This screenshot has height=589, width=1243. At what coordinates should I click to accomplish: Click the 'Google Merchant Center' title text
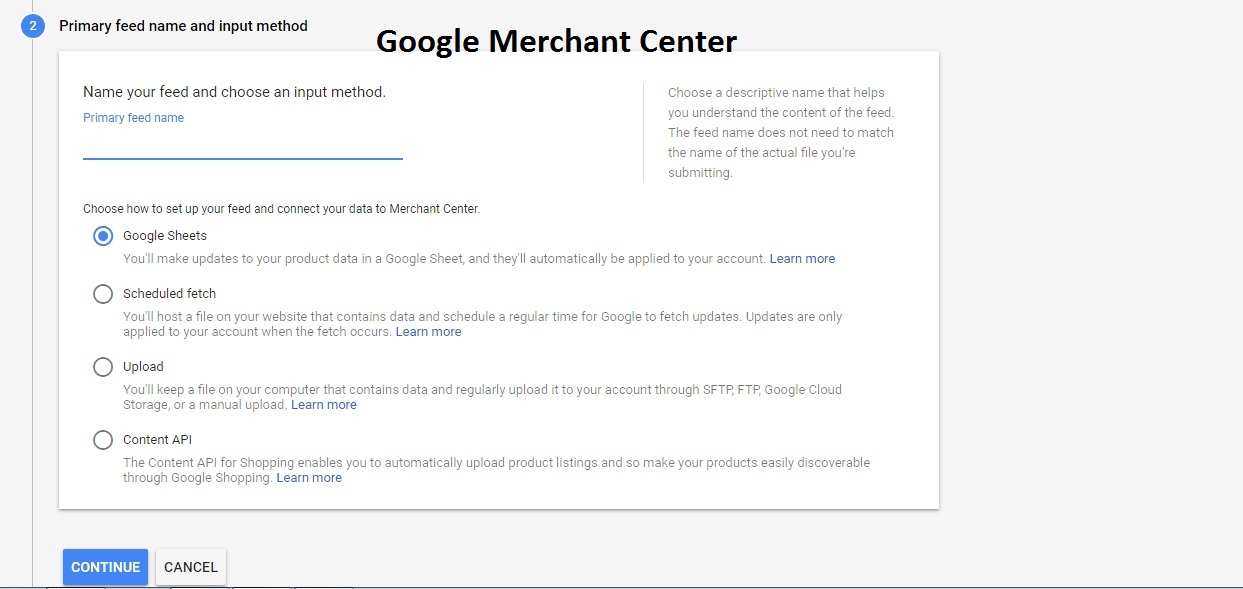(557, 41)
